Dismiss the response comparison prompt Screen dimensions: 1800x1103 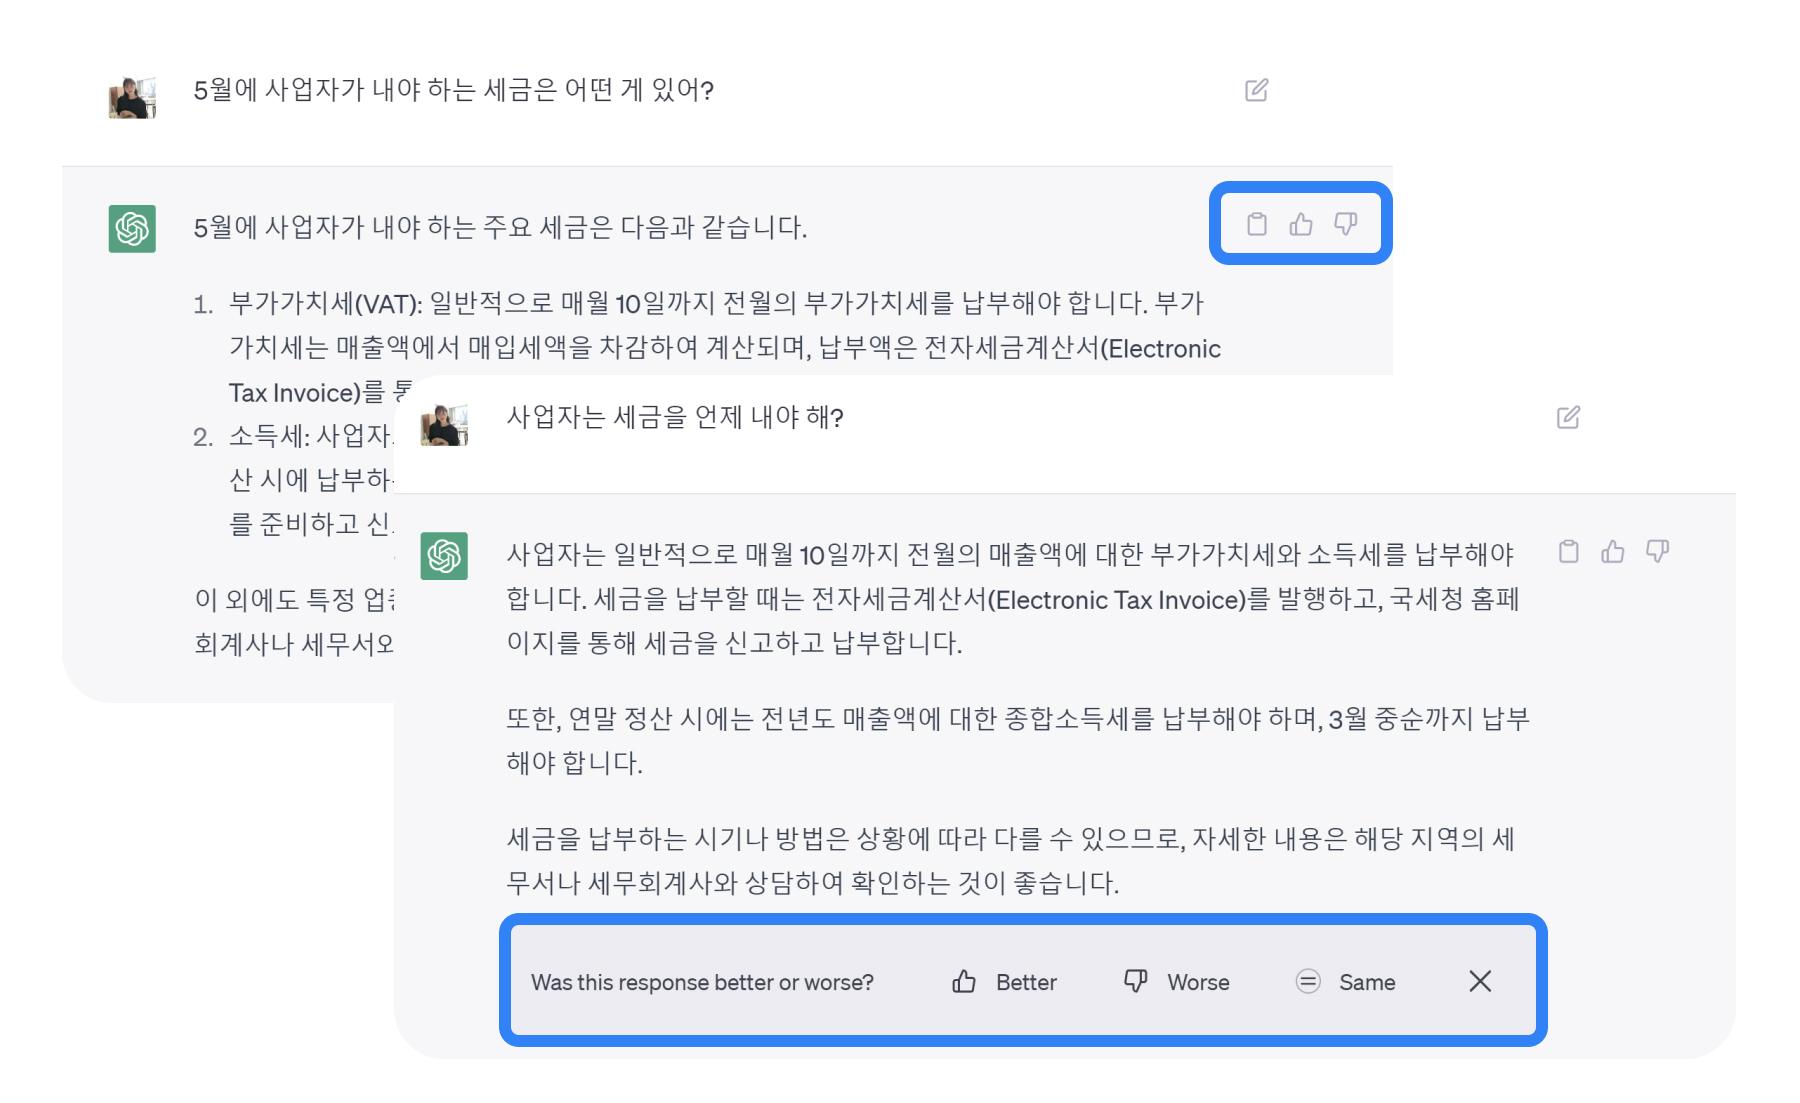pos(1480,982)
